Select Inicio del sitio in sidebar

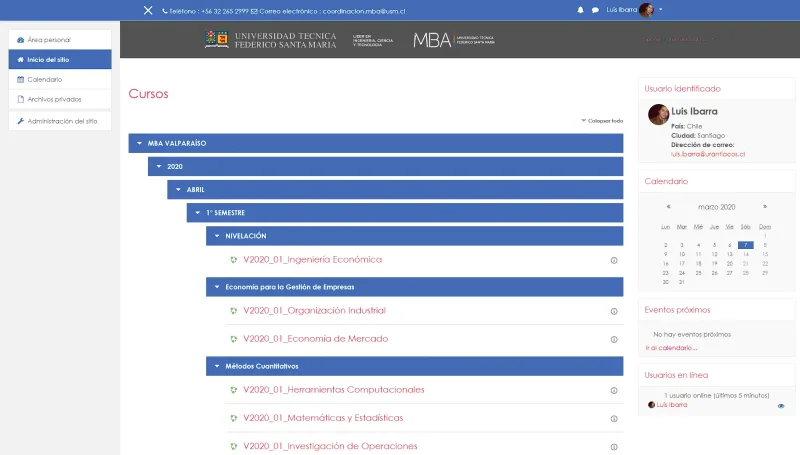[60, 59]
